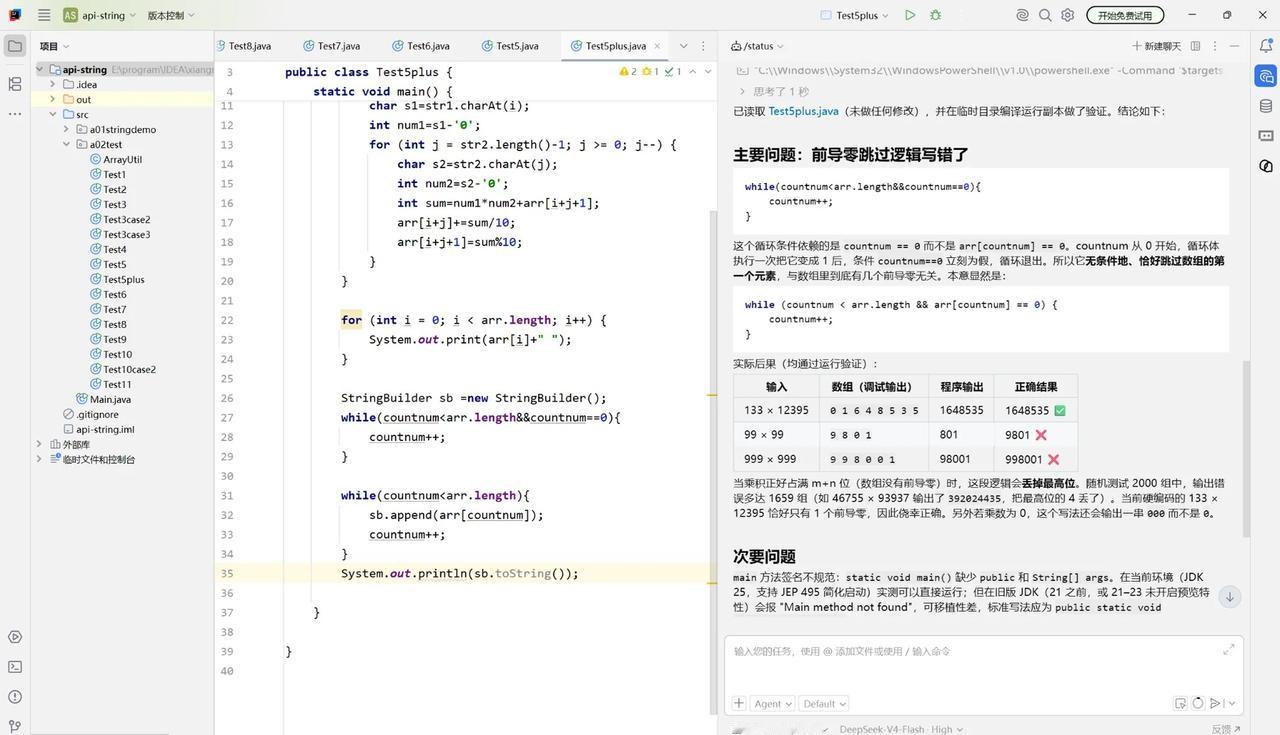1280x735 pixels.
Task: Show more tool windows (three dots, left stripe)
Action: [15, 114]
